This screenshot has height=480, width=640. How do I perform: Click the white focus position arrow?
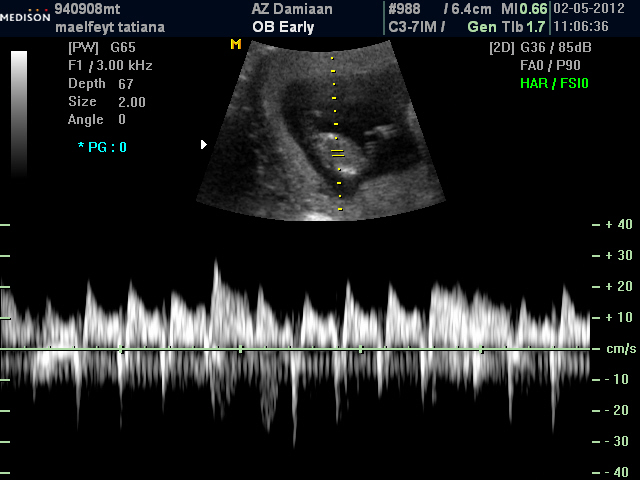tap(204, 144)
